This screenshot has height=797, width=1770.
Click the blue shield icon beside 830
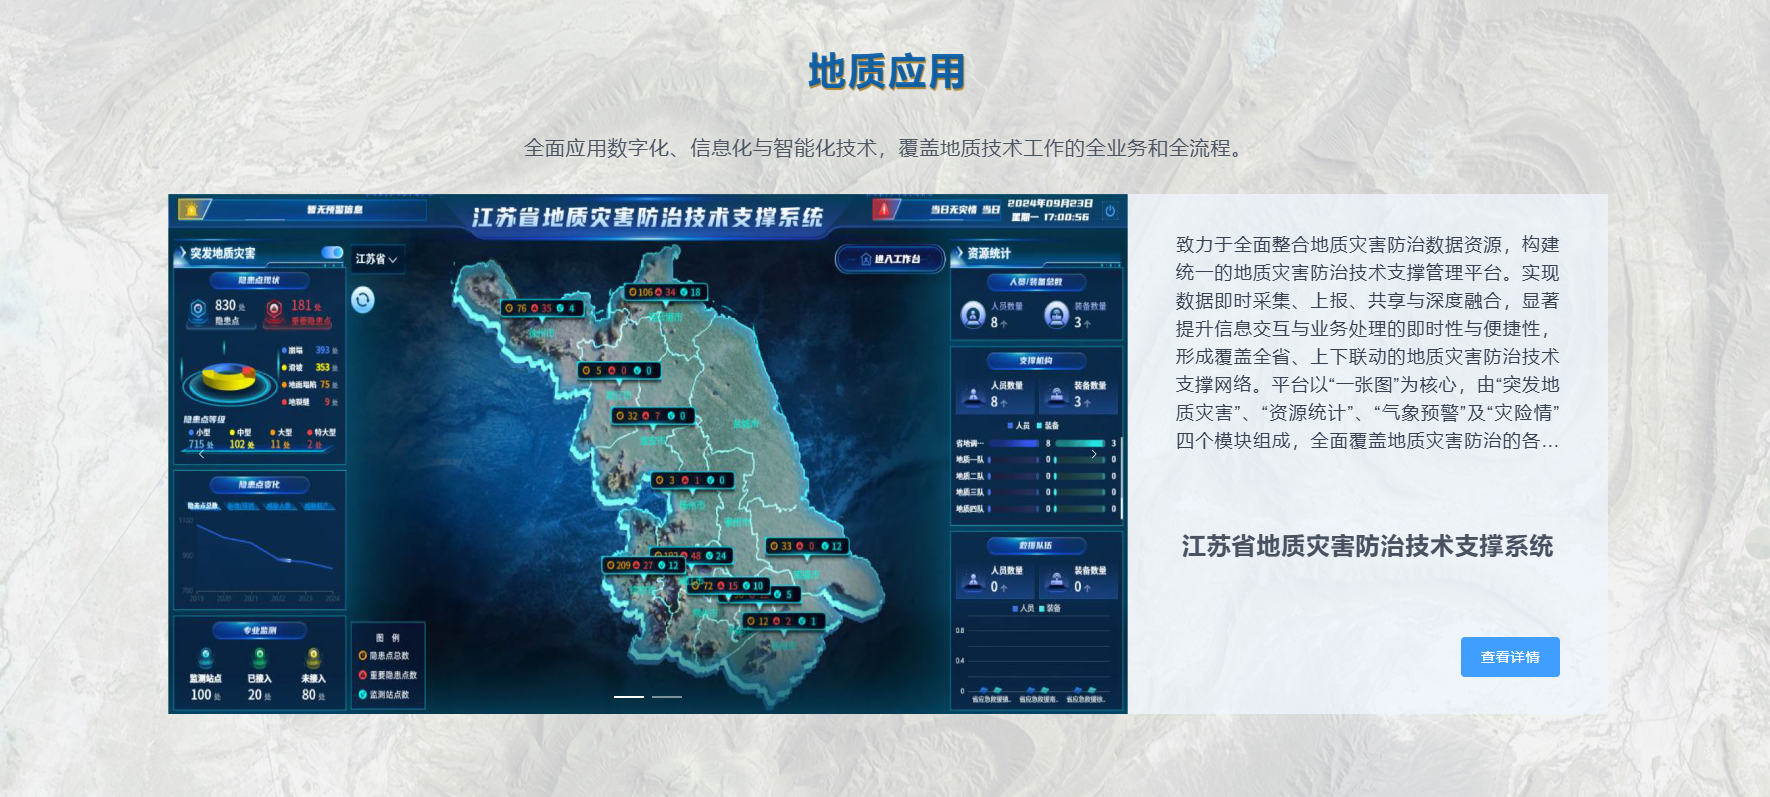click(x=198, y=310)
